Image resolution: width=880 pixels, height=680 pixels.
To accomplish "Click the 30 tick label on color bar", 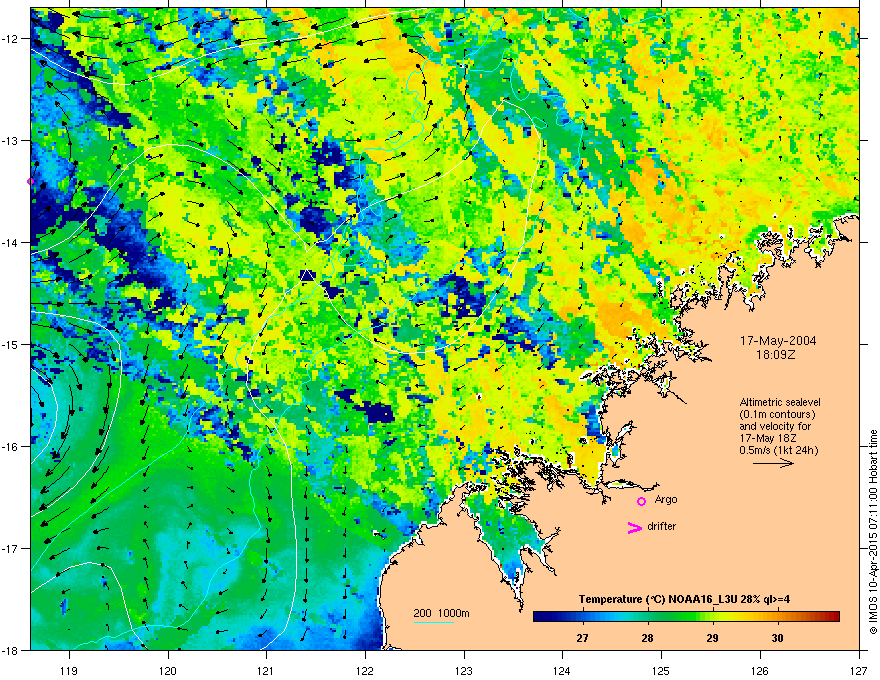I will pos(777,638).
